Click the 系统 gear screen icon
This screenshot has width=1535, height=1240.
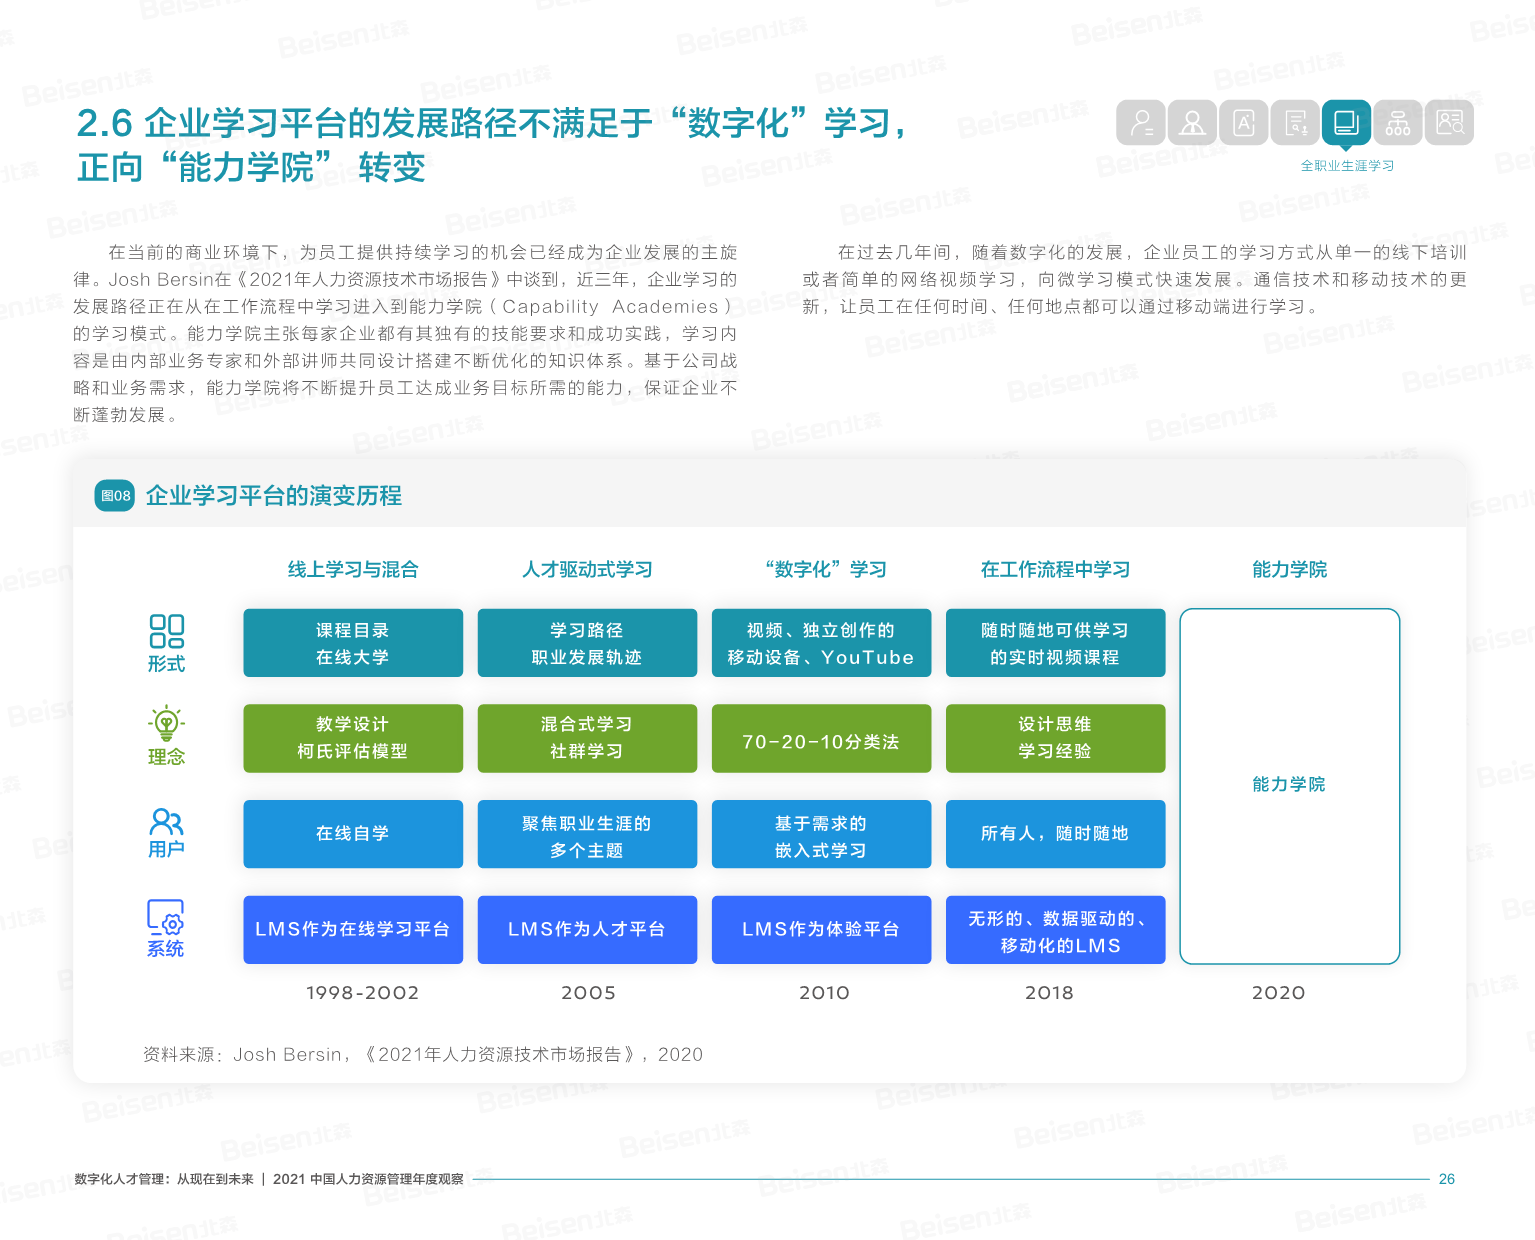(166, 917)
